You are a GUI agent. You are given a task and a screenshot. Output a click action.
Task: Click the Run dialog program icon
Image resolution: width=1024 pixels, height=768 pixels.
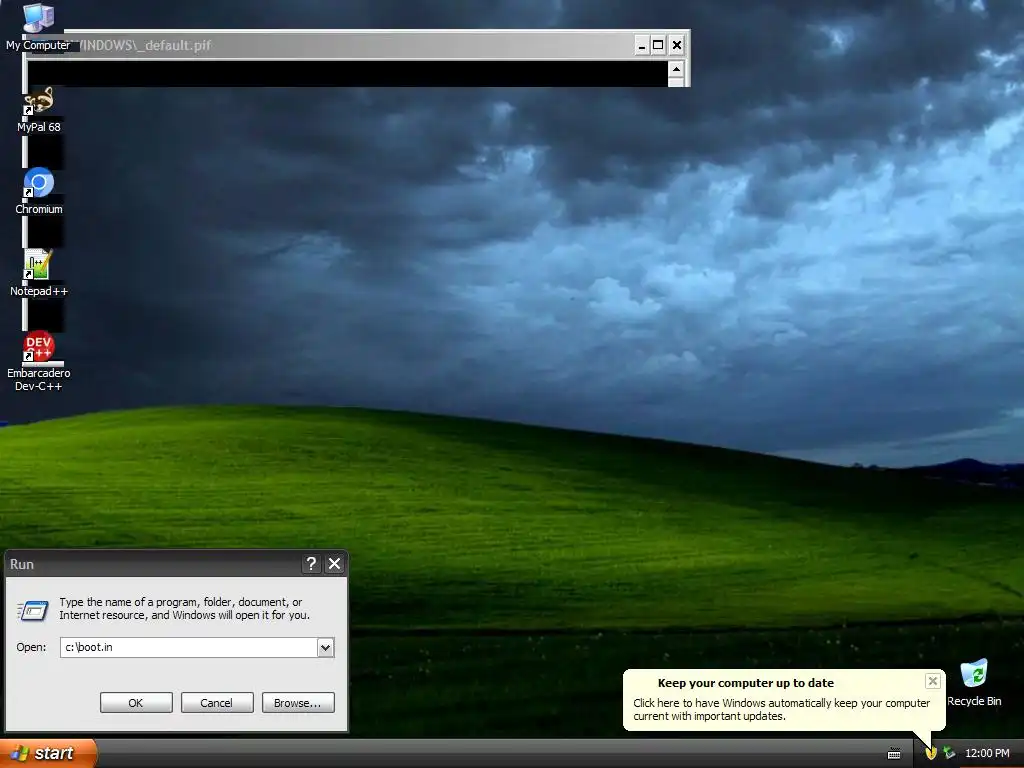coord(32,610)
